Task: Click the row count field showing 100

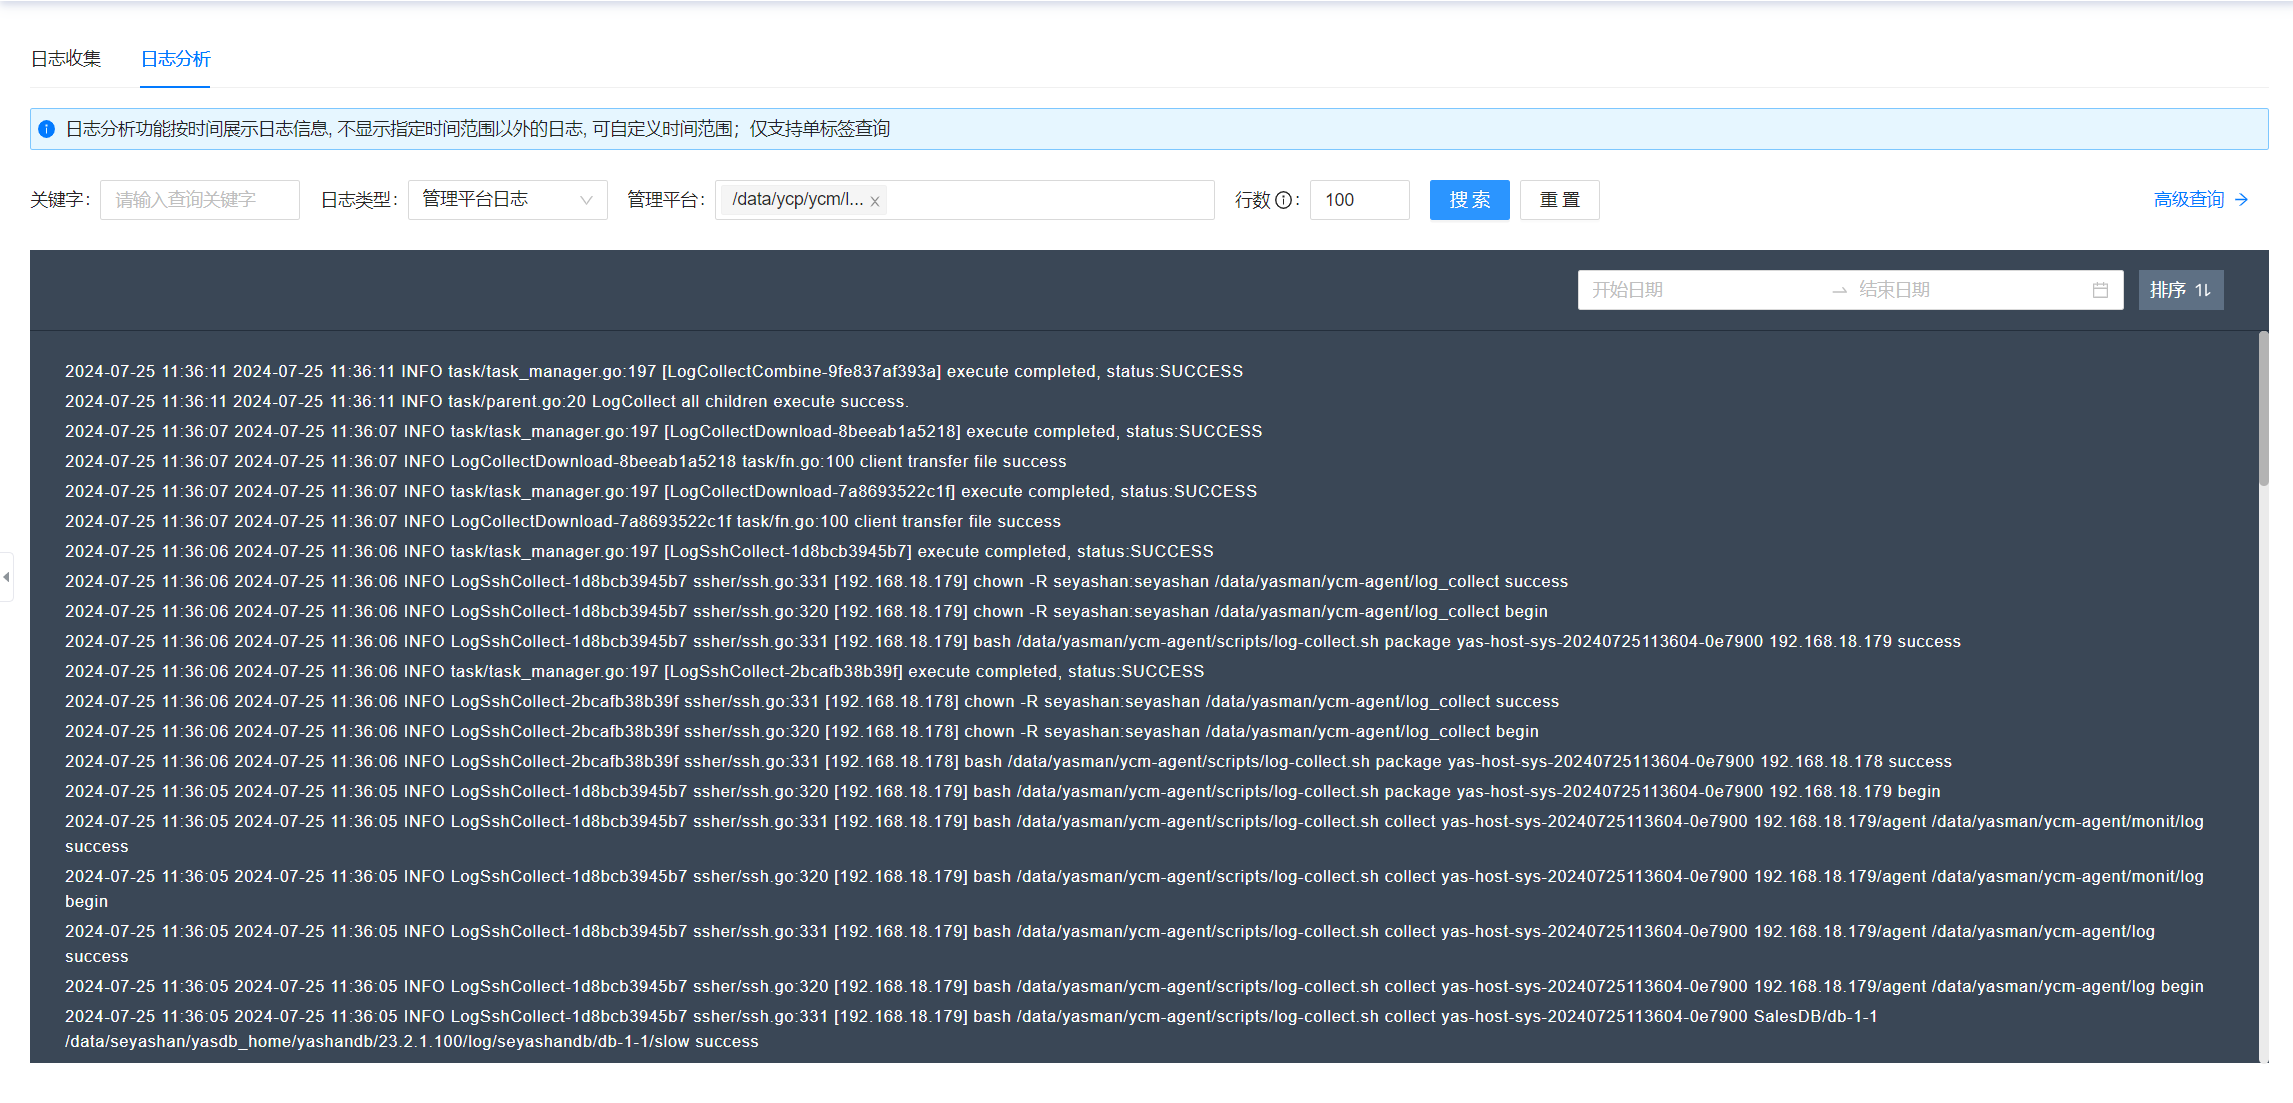Action: 1359,200
